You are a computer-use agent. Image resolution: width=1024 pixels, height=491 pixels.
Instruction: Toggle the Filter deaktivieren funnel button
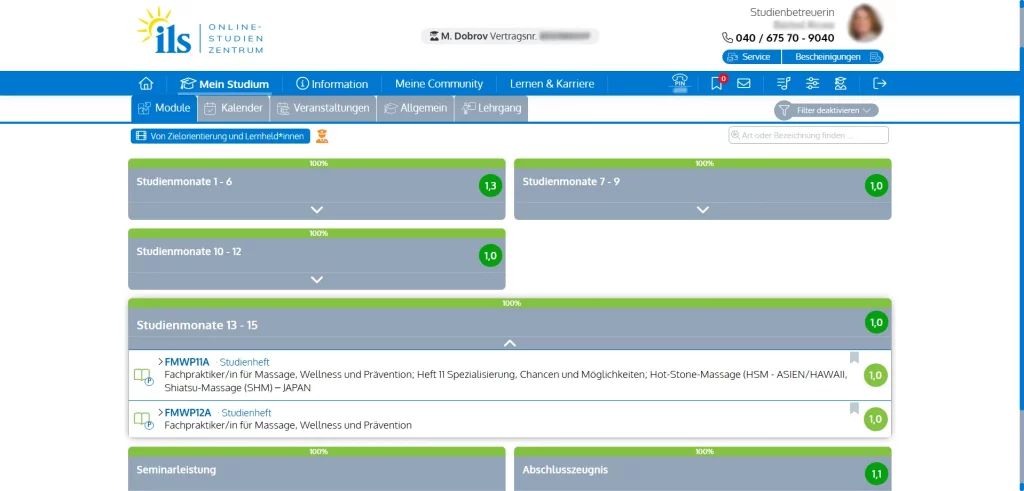[827, 110]
